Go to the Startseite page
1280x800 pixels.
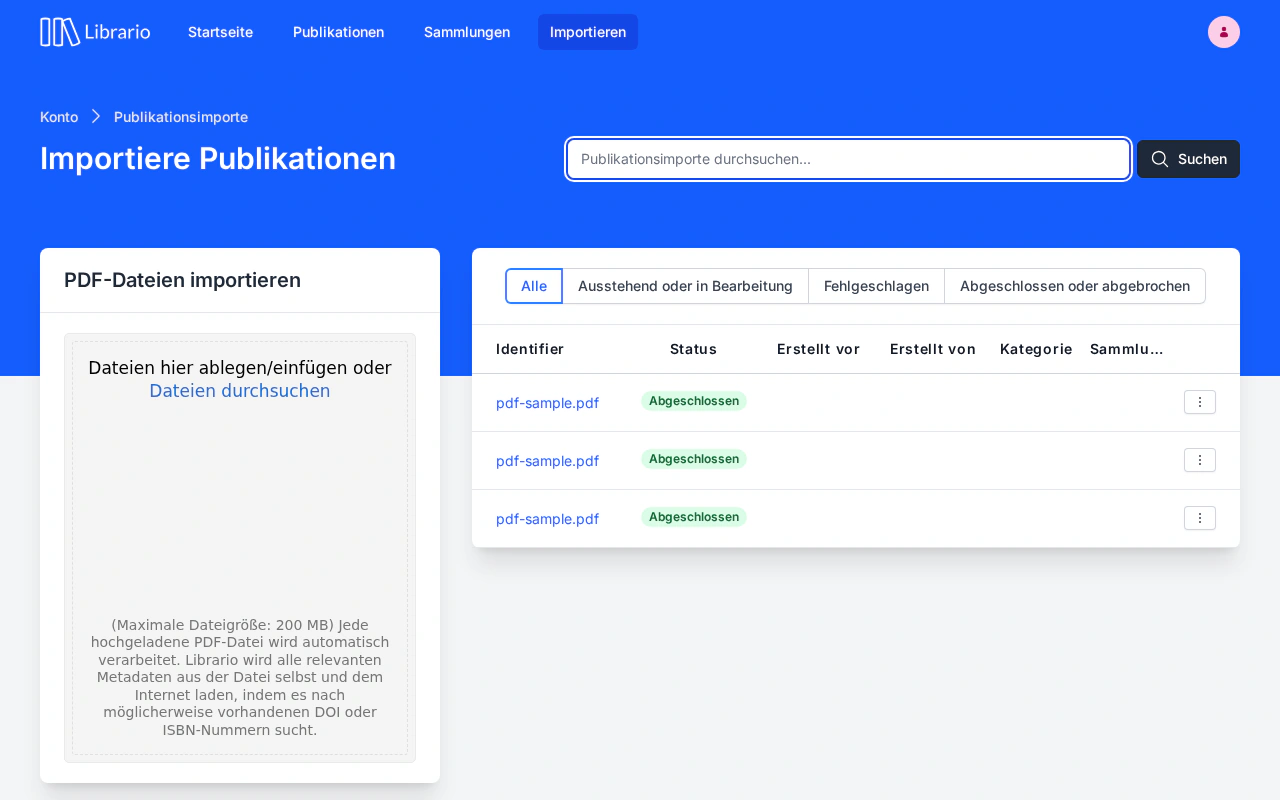[x=220, y=32]
